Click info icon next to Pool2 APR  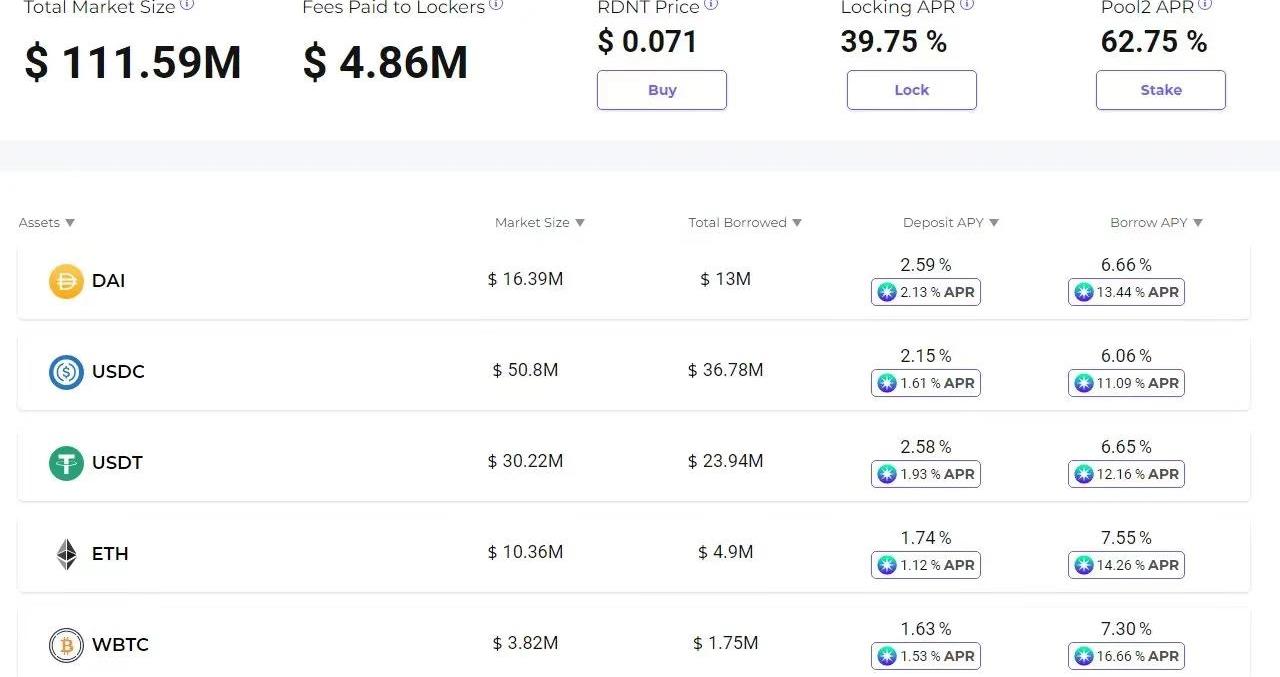point(1205,5)
